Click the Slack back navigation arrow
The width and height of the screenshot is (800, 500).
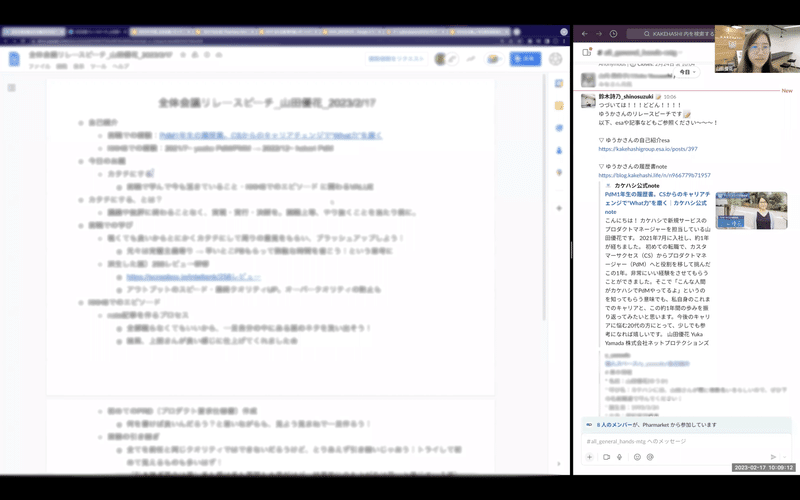pyautogui.click(x=585, y=34)
